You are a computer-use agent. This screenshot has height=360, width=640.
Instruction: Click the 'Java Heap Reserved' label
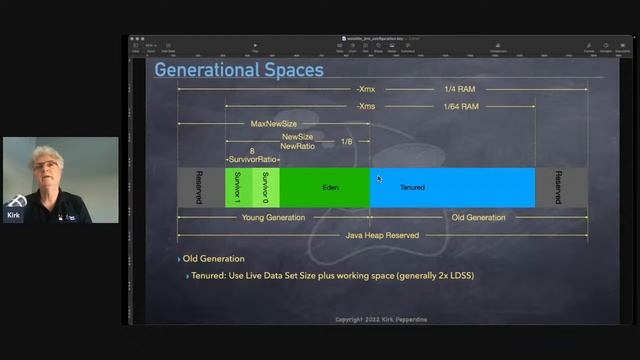coord(382,236)
